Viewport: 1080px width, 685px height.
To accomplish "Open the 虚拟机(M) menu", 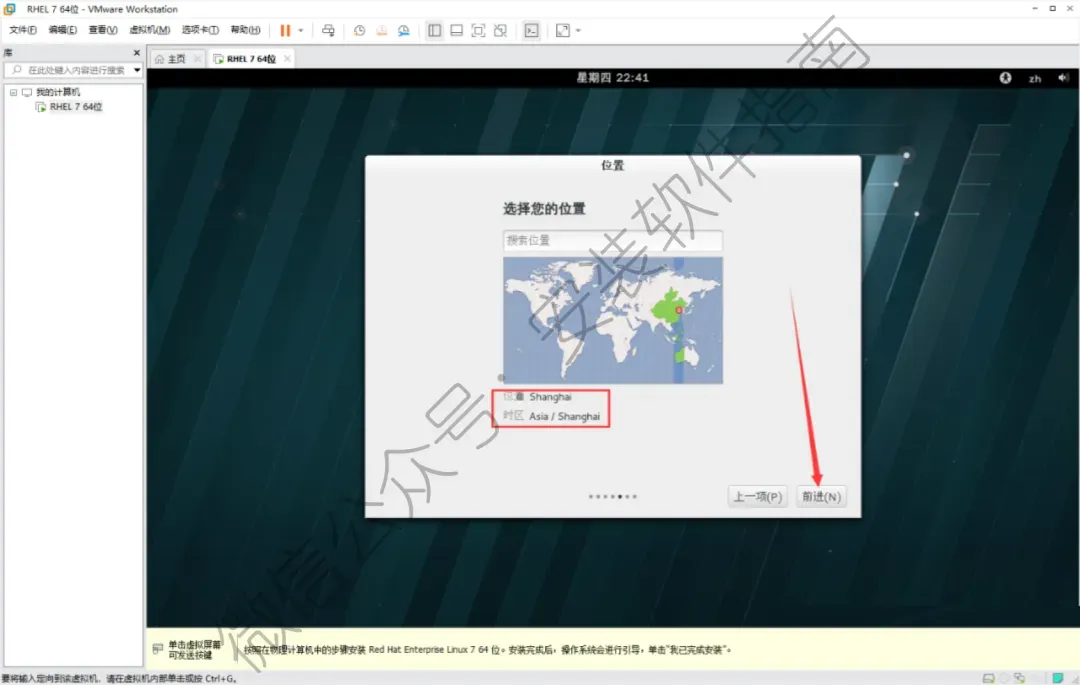I will (149, 30).
